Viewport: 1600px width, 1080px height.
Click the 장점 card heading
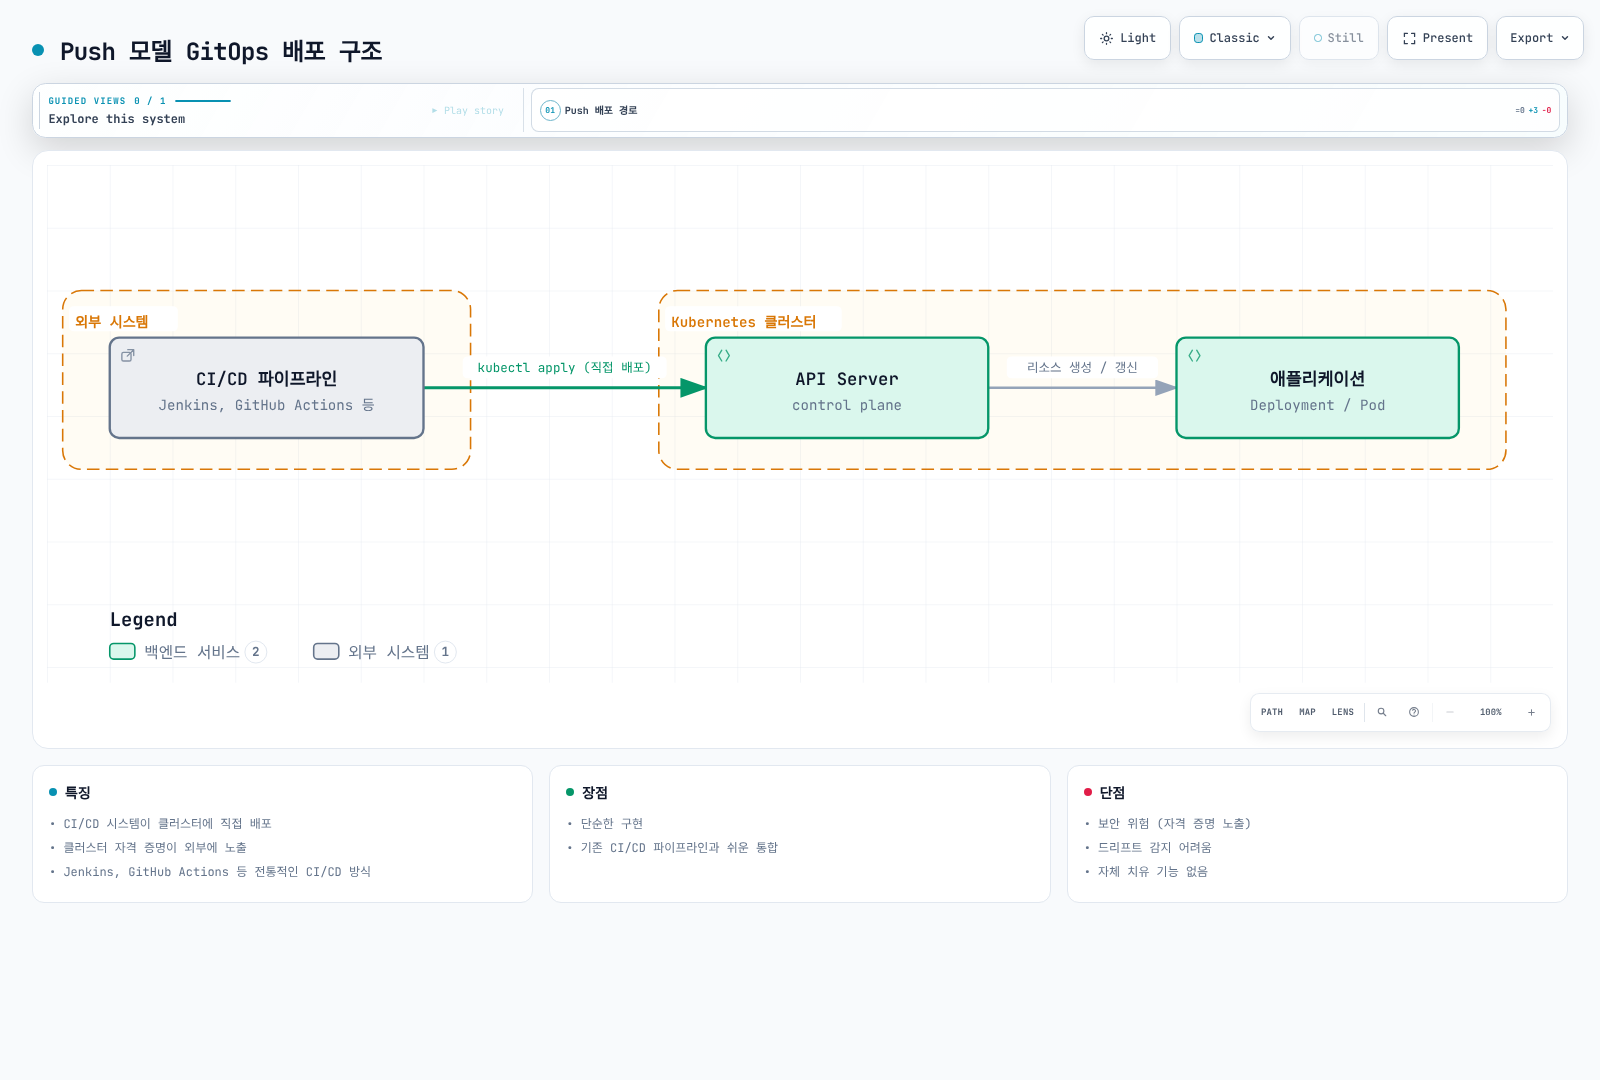pos(595,792)
